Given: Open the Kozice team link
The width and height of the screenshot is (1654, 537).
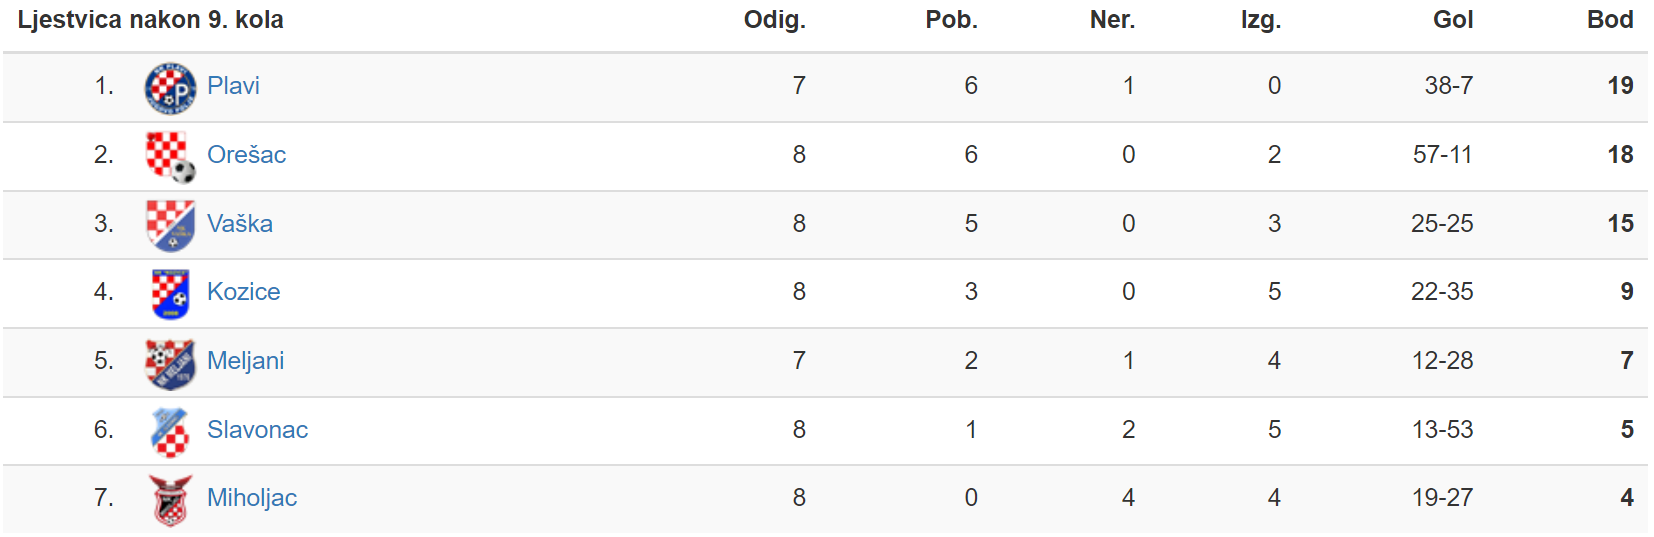Looking at the screenshot, I should 243,292.
